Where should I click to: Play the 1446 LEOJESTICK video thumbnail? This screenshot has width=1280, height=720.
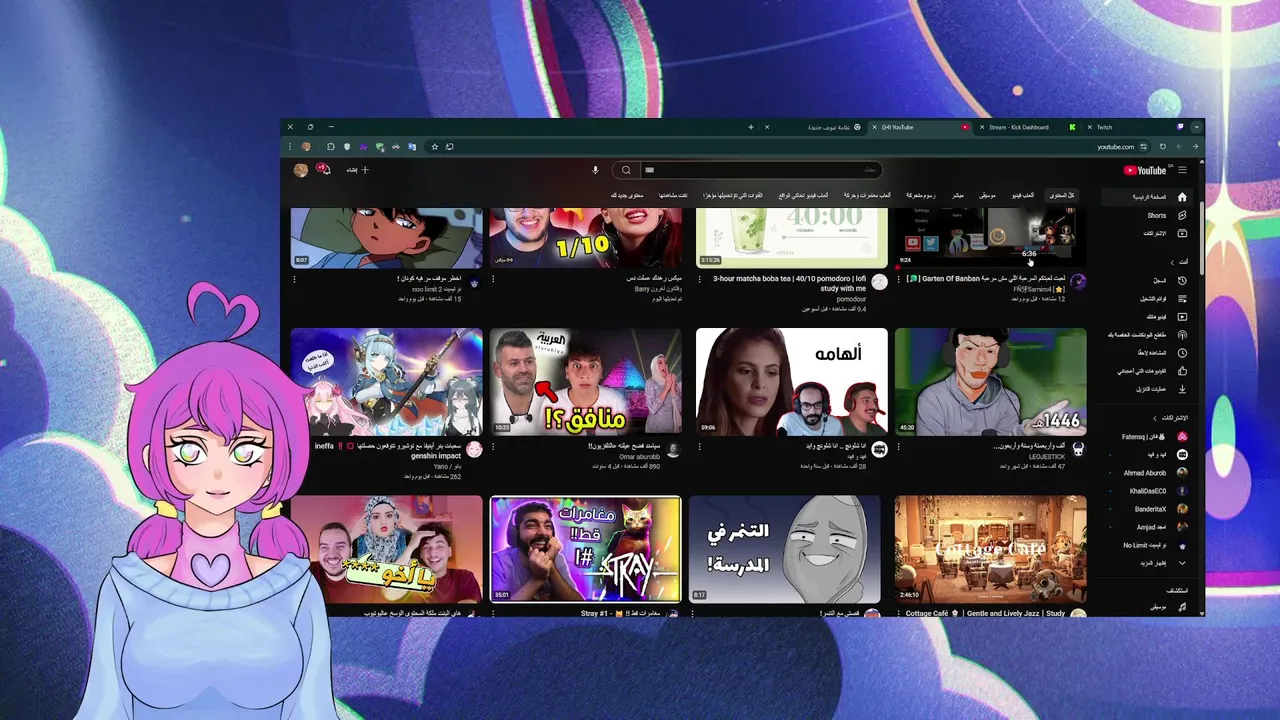[990, 381]
